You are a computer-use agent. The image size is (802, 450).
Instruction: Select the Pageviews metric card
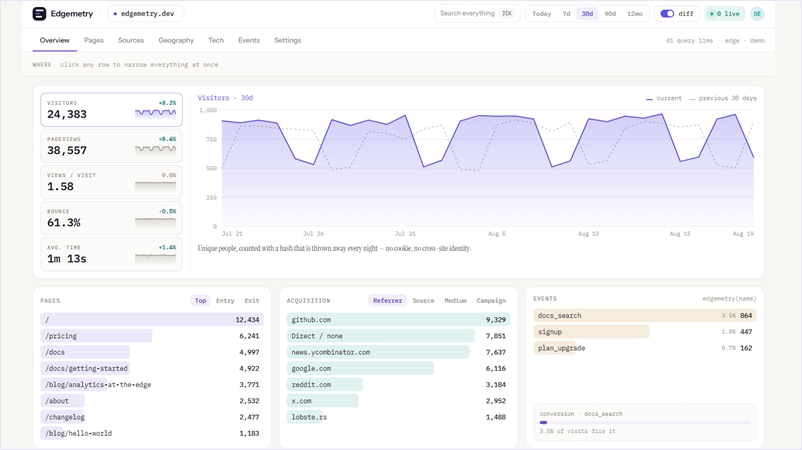112,146
